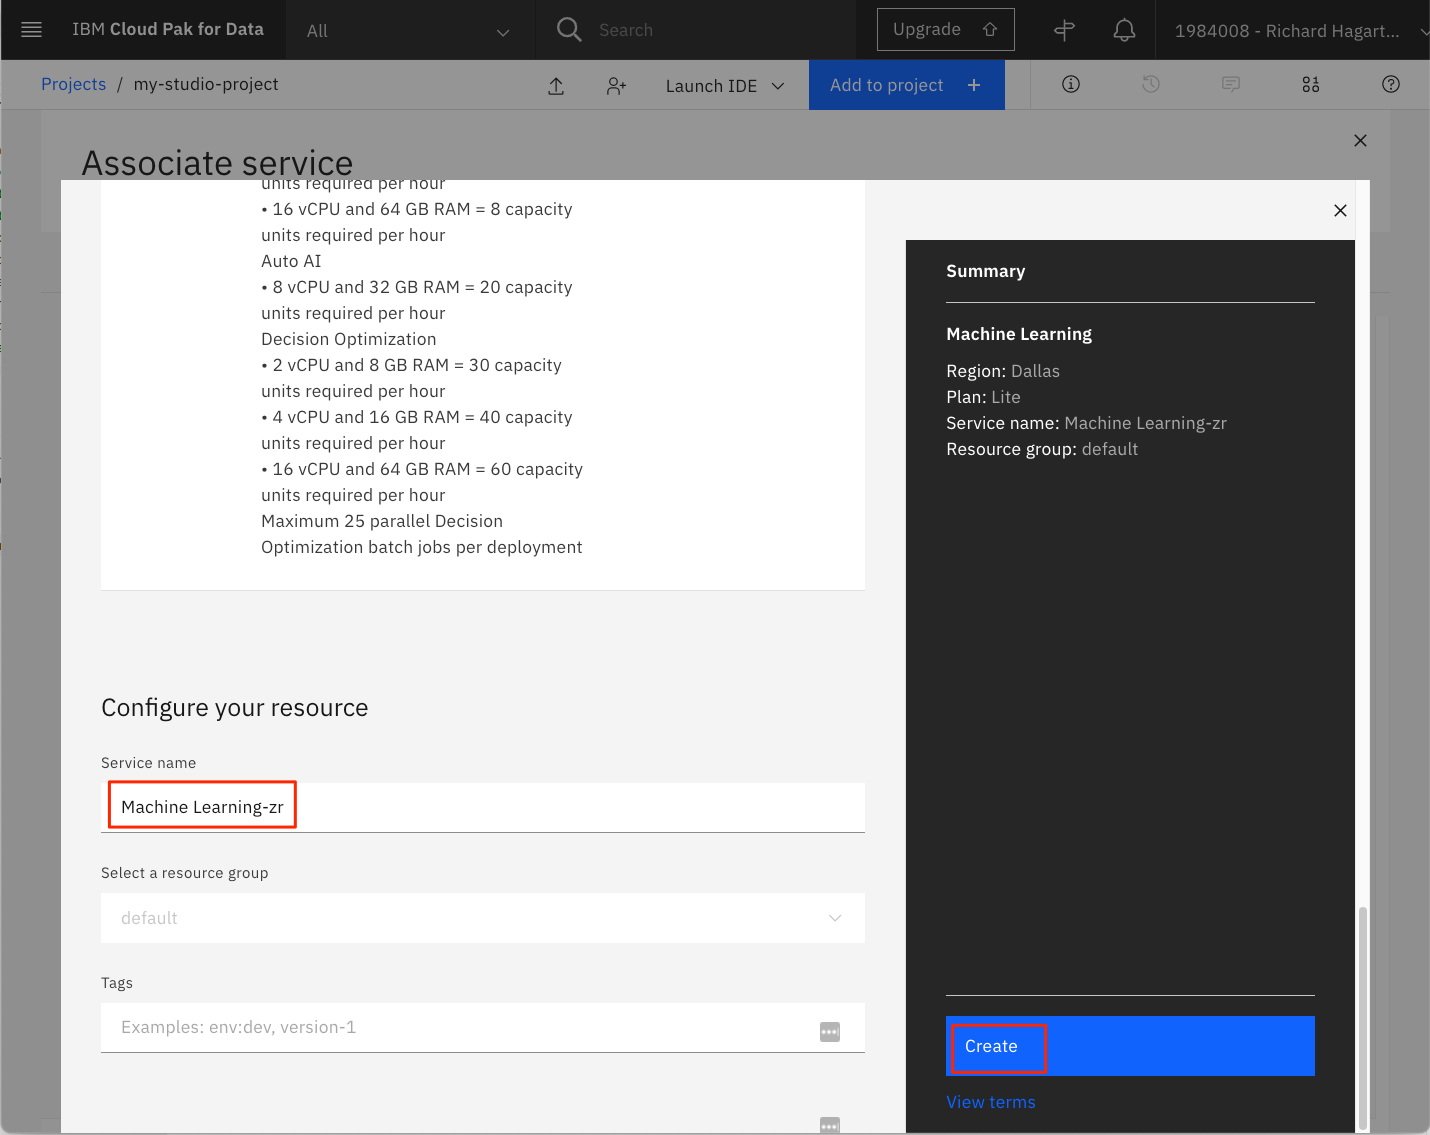
Task: Click the upload asset arrow icon
Action: (556, 86)
